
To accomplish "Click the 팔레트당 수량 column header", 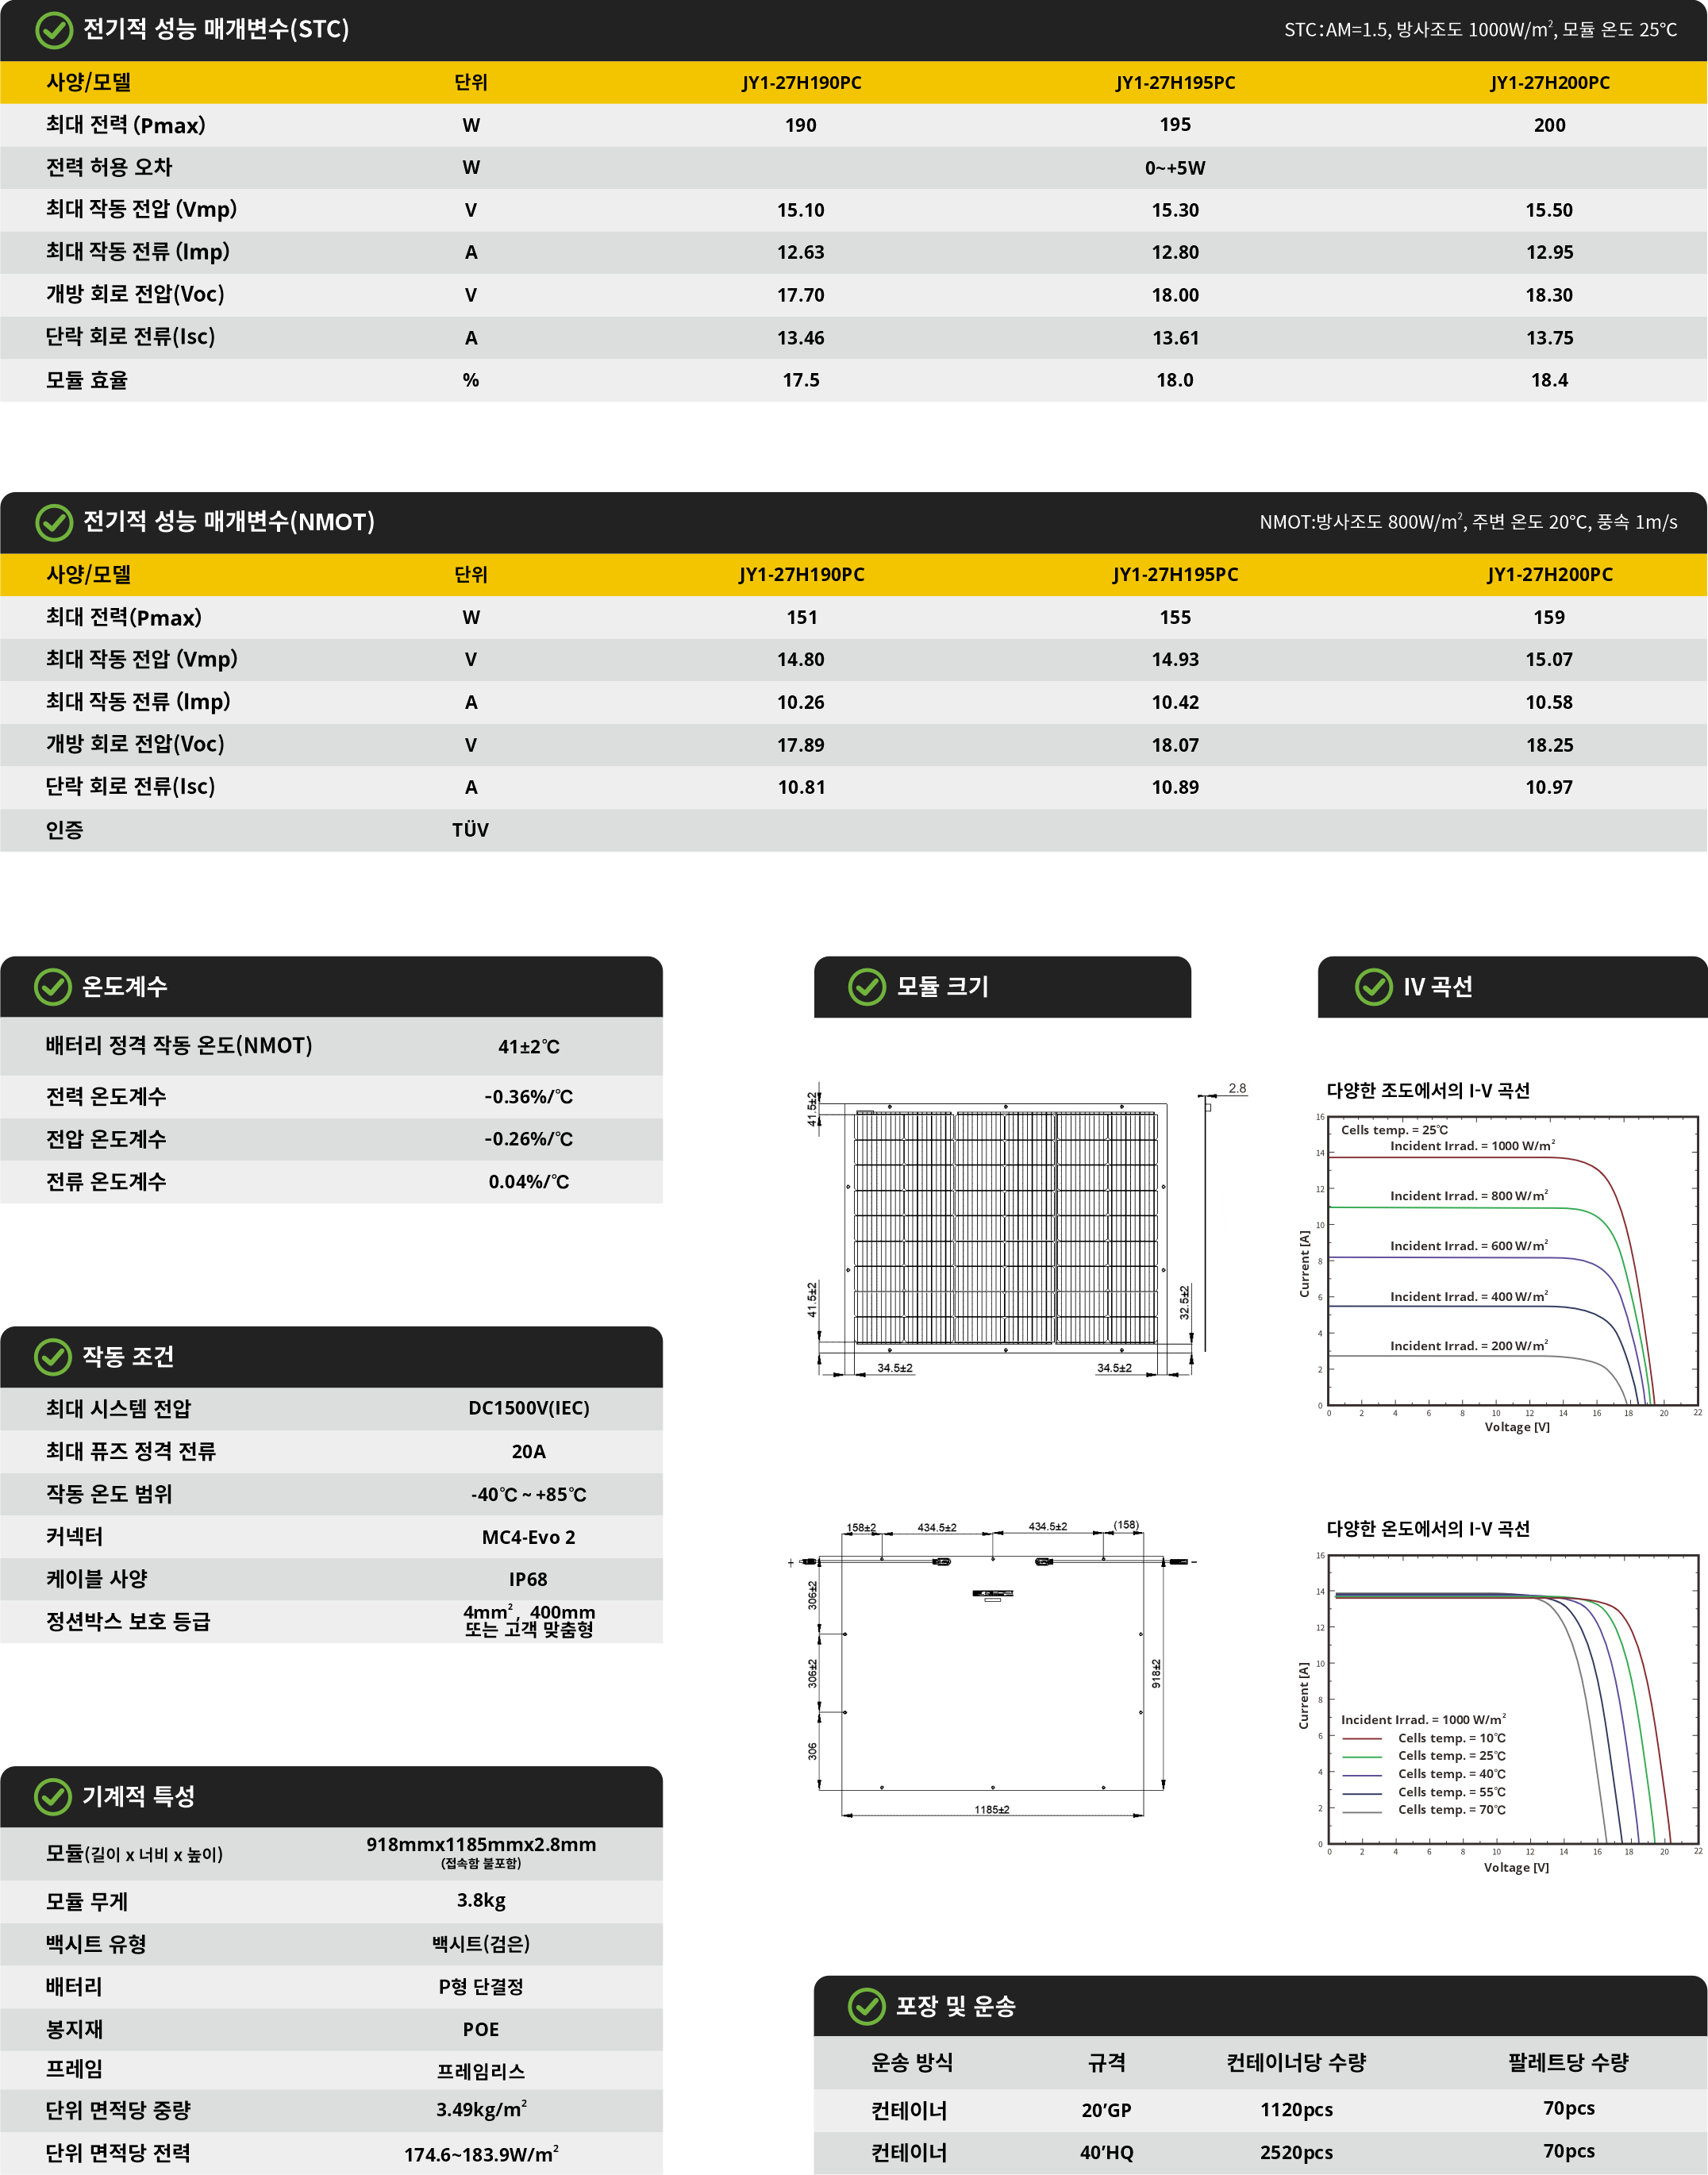I will (x=1568, y=2062).
